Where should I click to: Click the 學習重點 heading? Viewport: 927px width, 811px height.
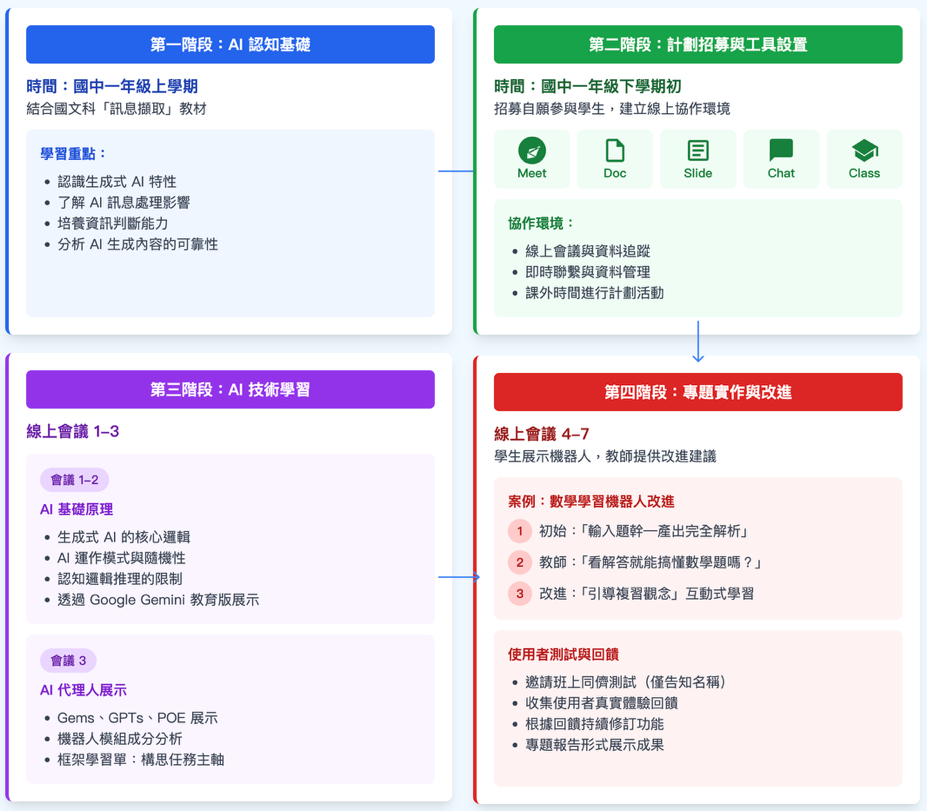point(73,154)
